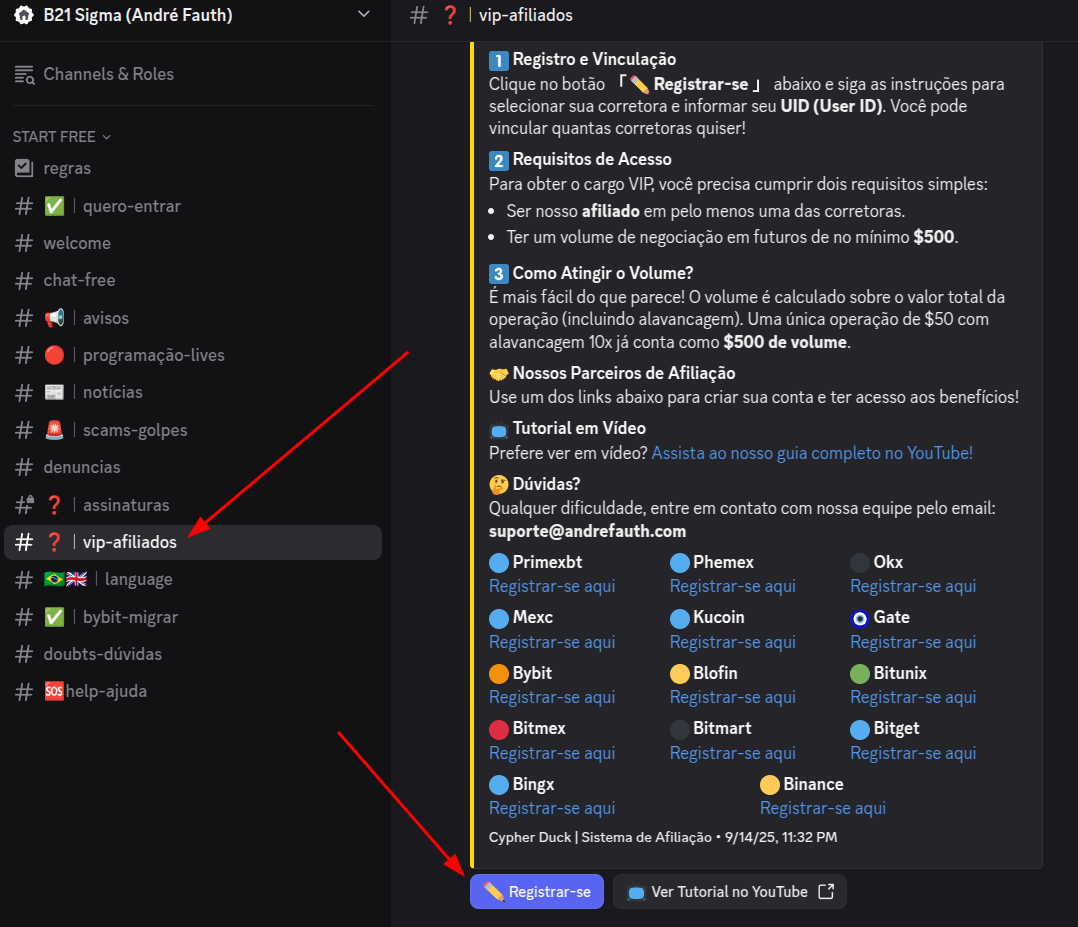Click Registrar-se aqui under Bitget
The width and height of the screenshot is (1078, 927).
pyautogui.click(x=913, y=753)
